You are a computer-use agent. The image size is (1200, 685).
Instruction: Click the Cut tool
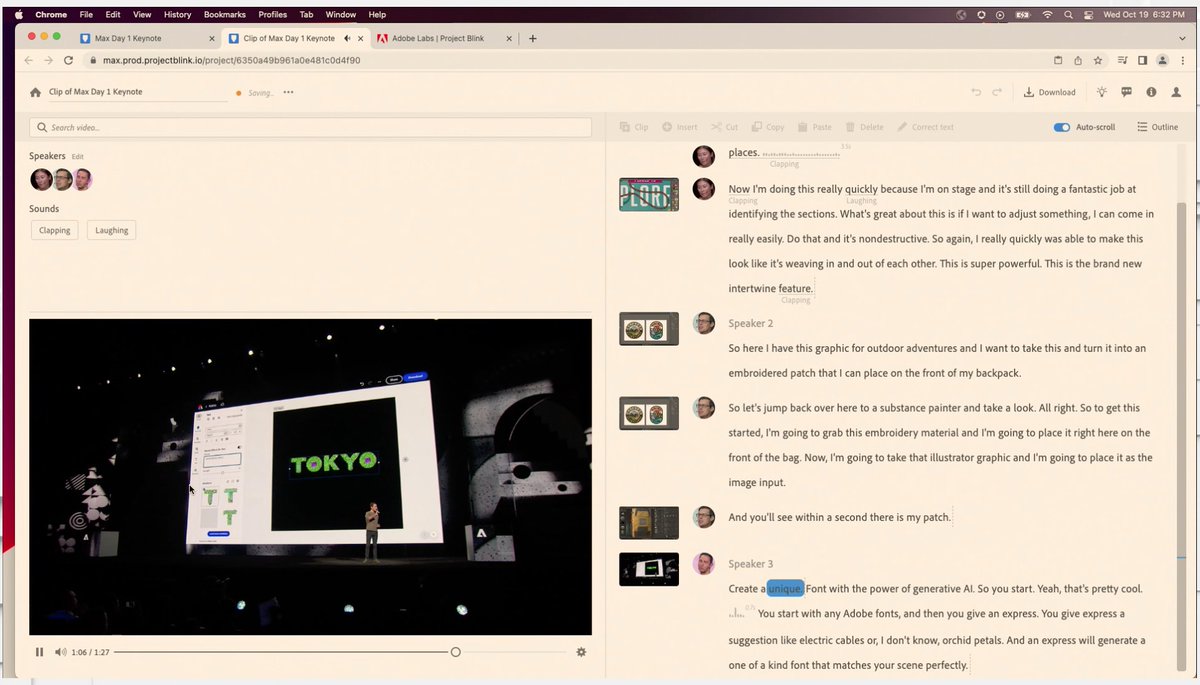point(725,127)
